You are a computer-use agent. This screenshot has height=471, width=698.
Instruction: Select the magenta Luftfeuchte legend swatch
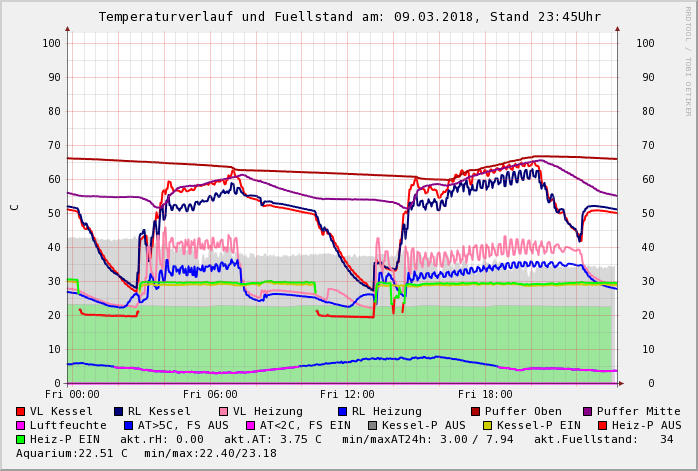click(x=20, y=425)
